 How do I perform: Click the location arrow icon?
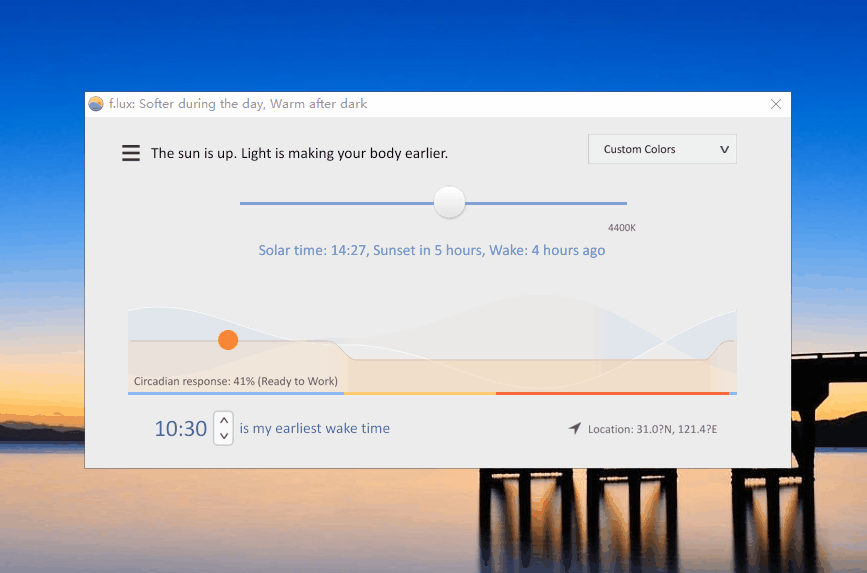point(575,429)
